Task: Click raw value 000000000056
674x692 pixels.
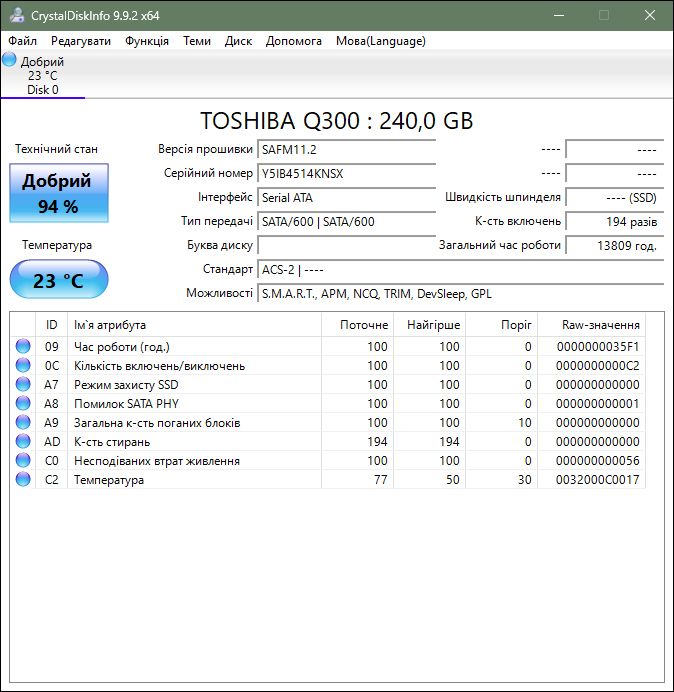Action: click(x=598, y=460)
